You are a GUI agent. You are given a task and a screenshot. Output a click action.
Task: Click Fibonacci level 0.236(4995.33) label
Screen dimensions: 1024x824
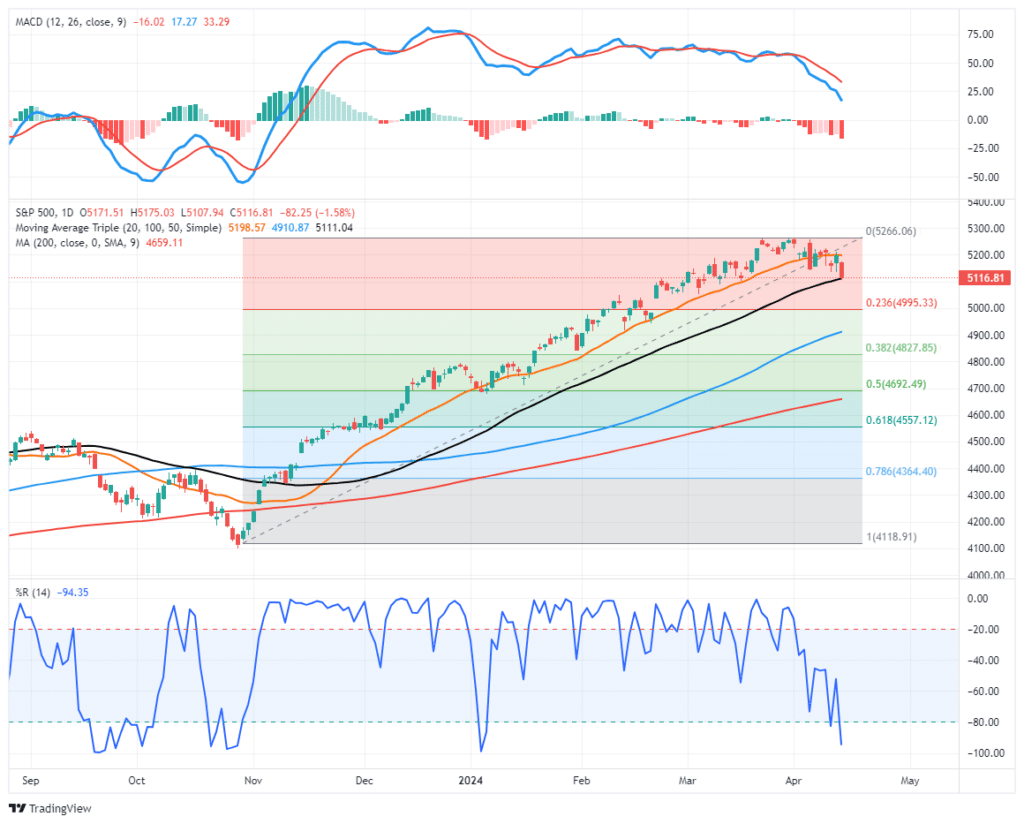point(901,303)
